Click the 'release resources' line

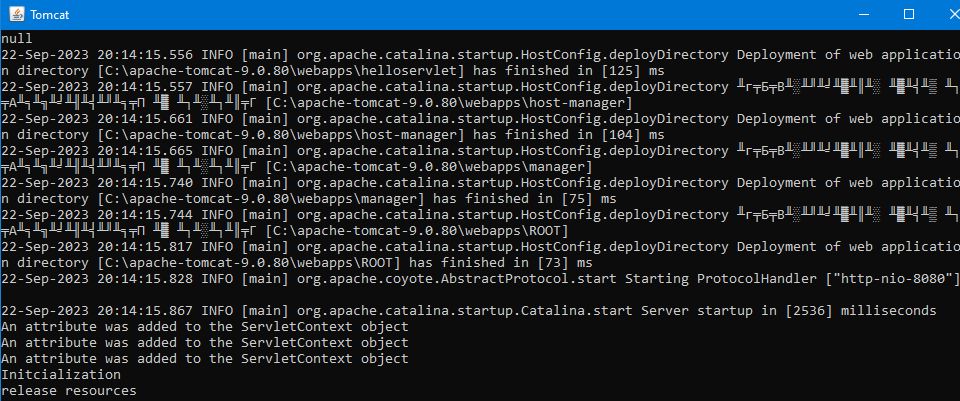[69, 391]
